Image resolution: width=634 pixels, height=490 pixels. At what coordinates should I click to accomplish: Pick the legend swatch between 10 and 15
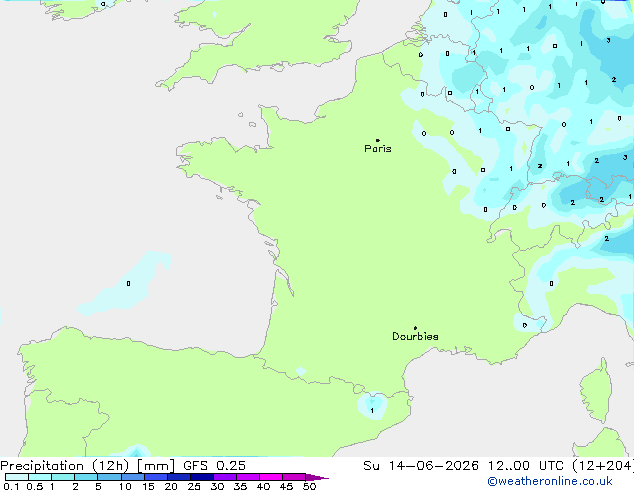[x=132, y=477]
